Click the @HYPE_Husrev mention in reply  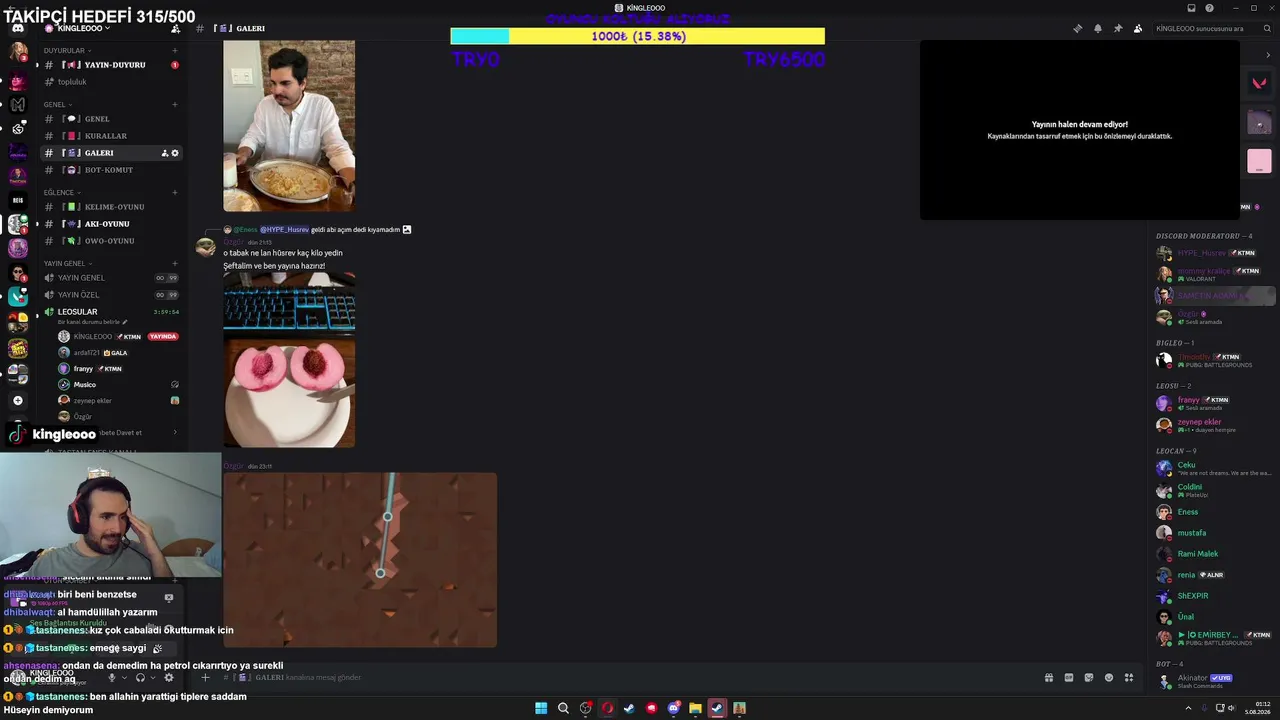tap(284, 230)
